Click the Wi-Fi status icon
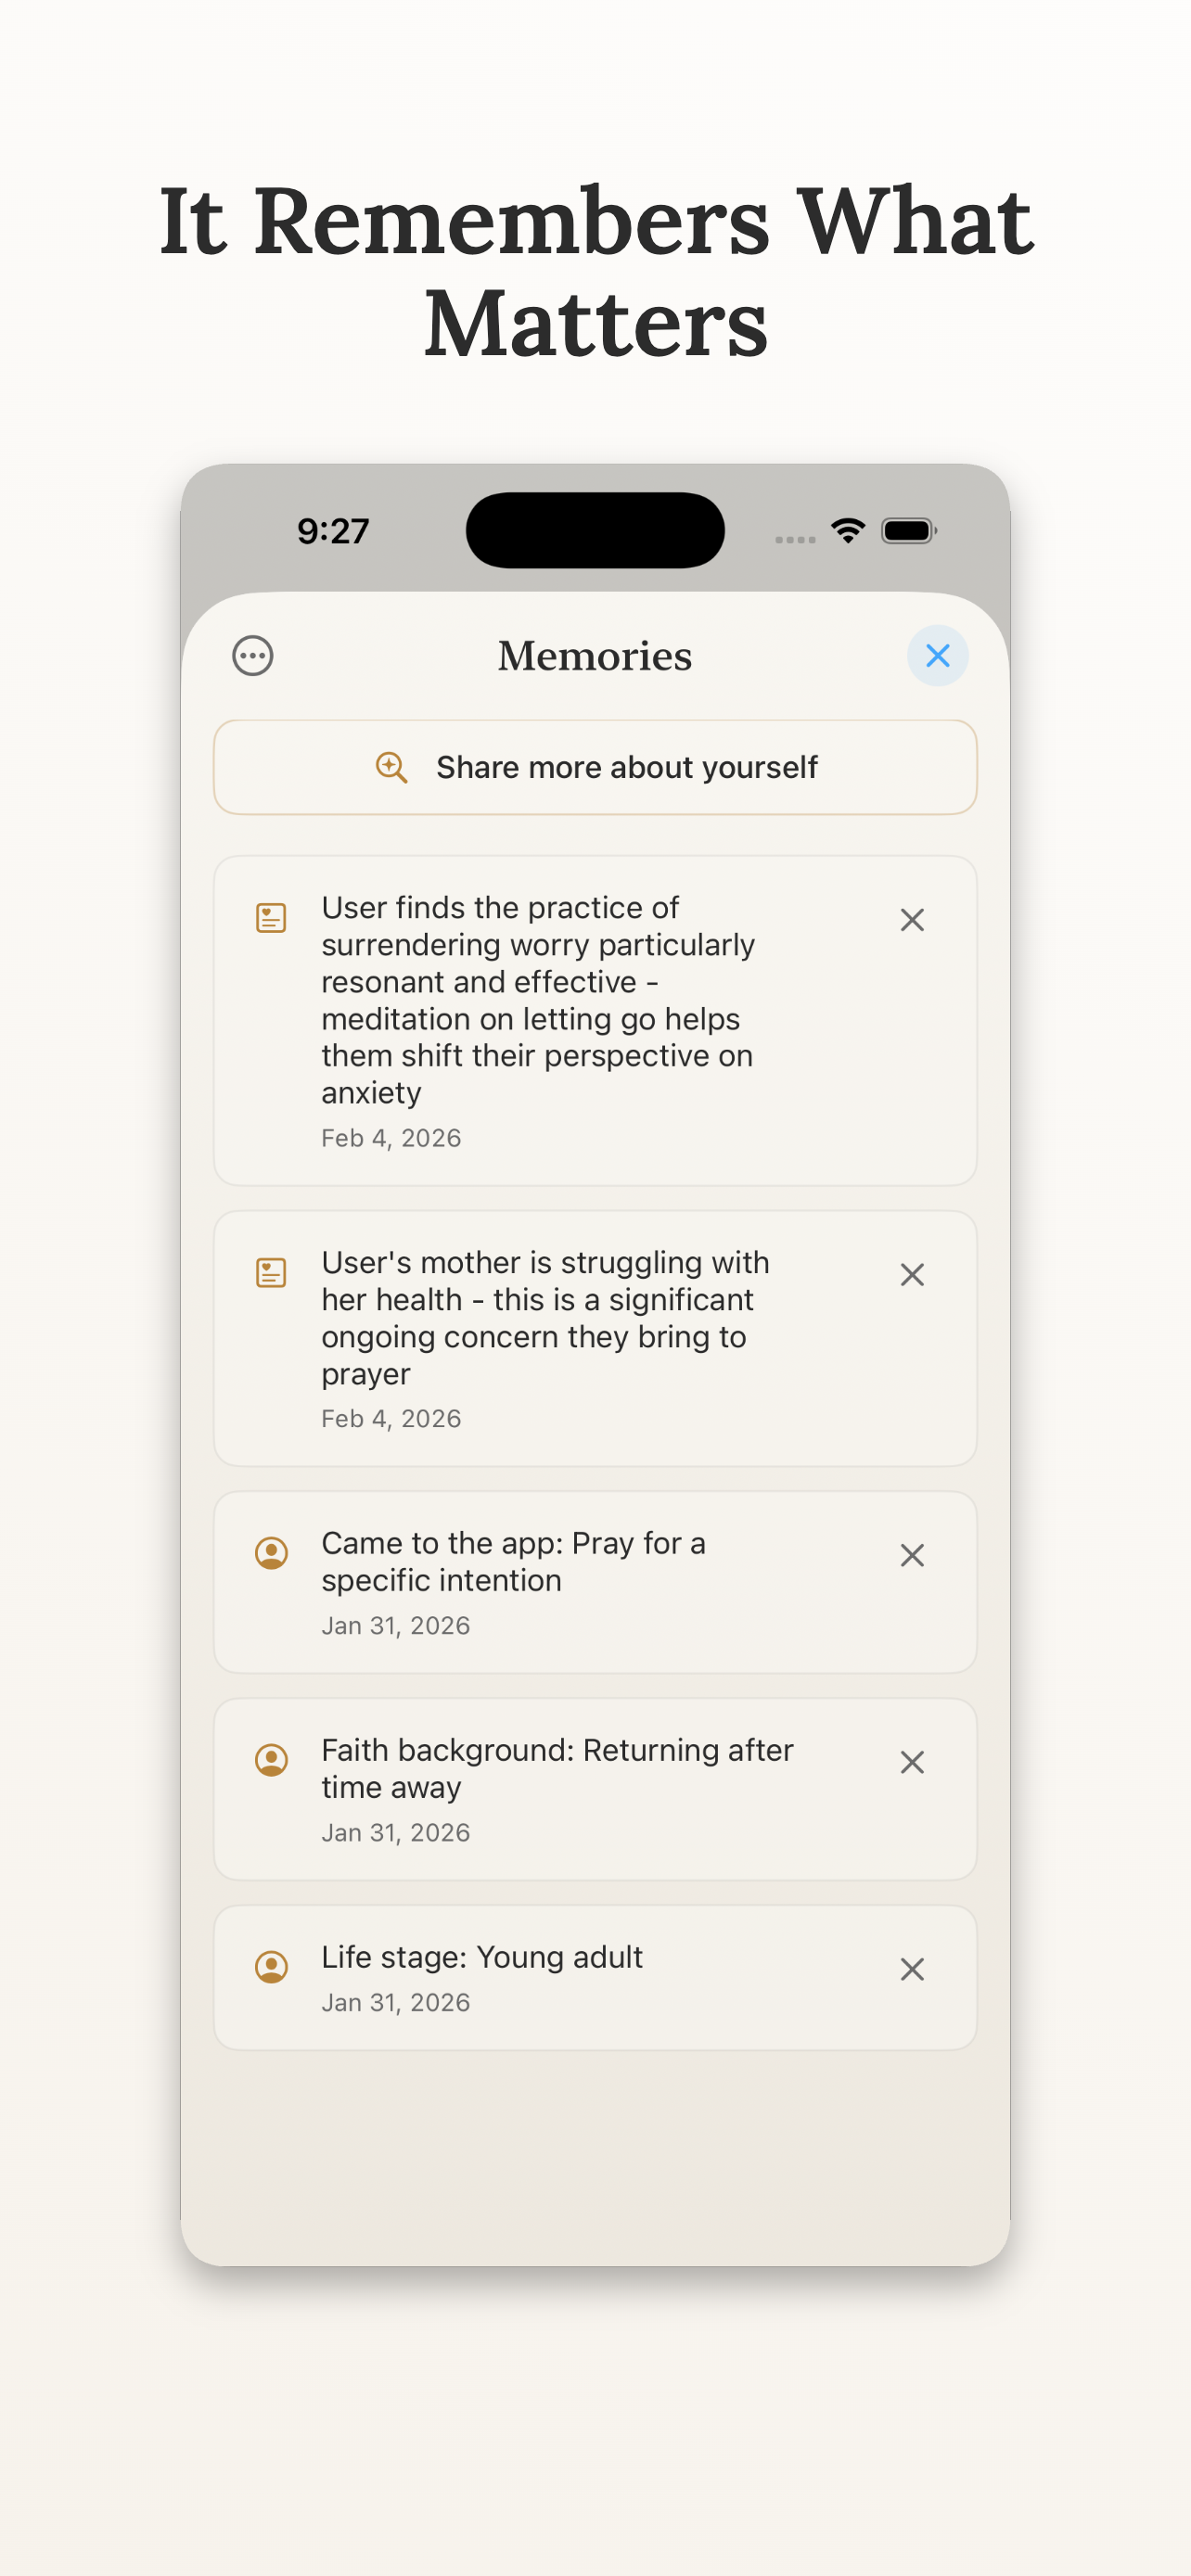This screenshot has height=2576, width=1191. coord(847,531)
